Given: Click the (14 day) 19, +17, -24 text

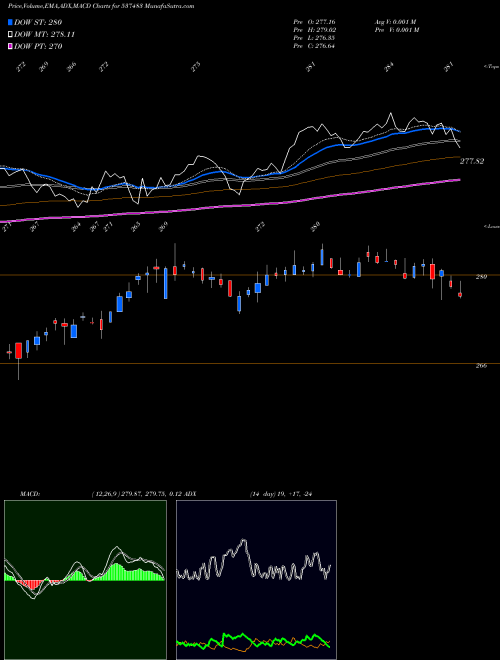Looking at the screenshot, I should 281,494.
